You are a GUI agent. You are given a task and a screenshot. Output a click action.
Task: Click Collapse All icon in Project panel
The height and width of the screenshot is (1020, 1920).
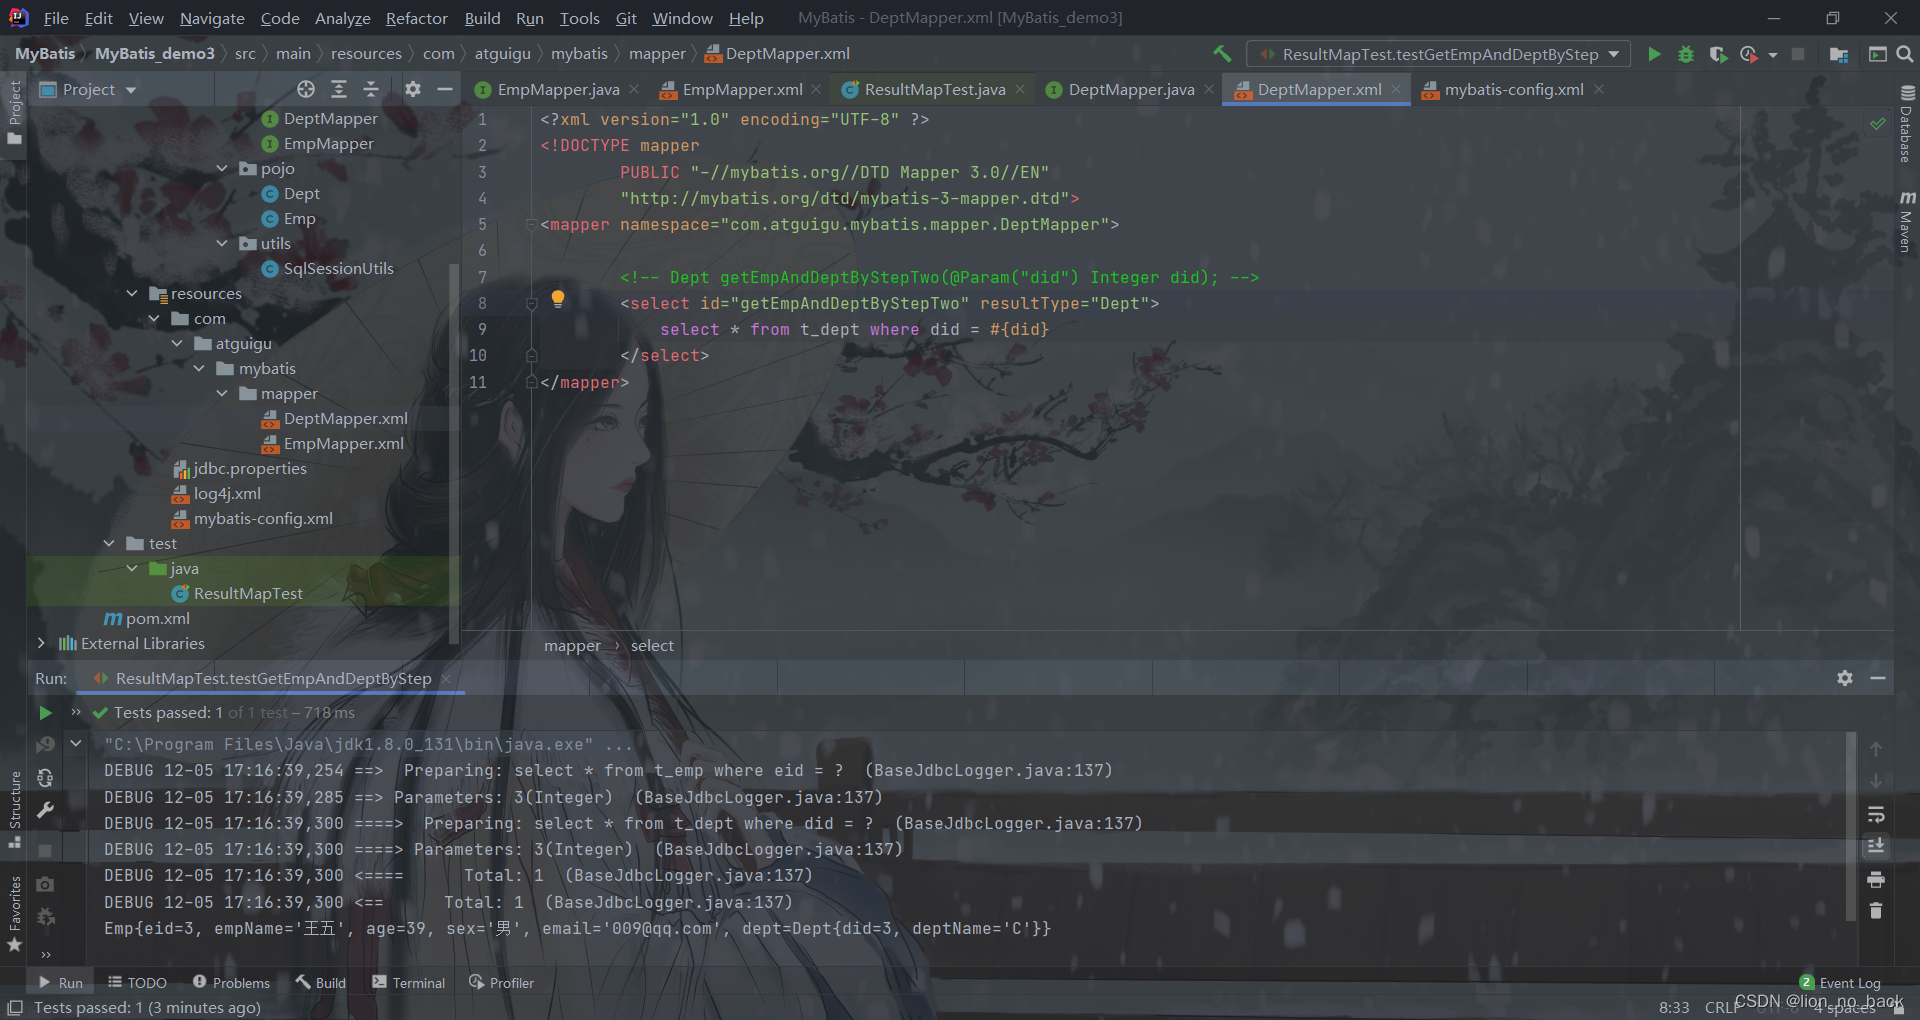tap(371, 90)
